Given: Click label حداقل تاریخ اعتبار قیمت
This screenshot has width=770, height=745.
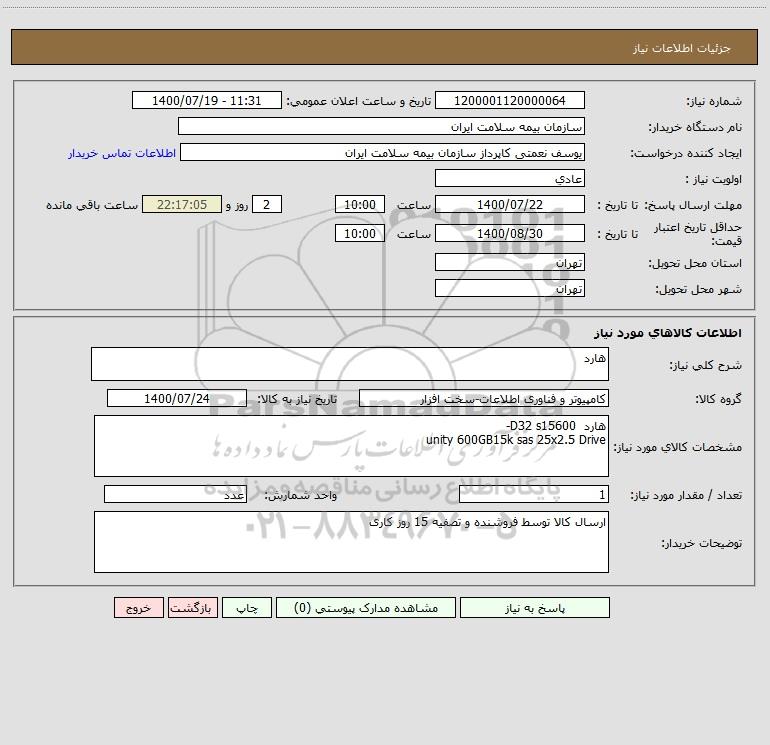Looking at the screenshot, I should (x=698, y=234).
